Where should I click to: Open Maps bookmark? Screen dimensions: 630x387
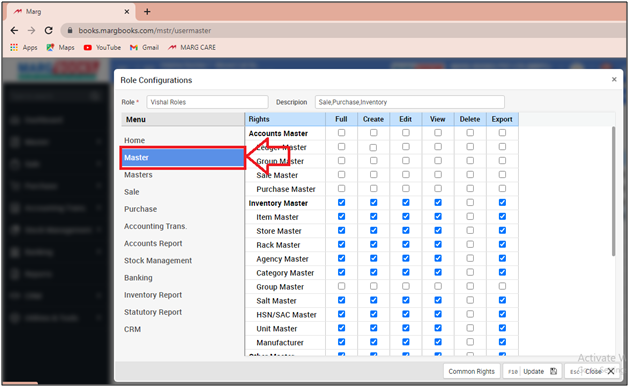coord(60,47)
